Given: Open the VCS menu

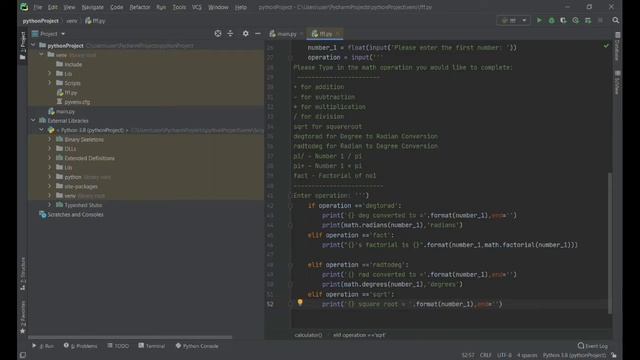Looking at the screenshot, I should pyautogui.click(x=197, y=7).
